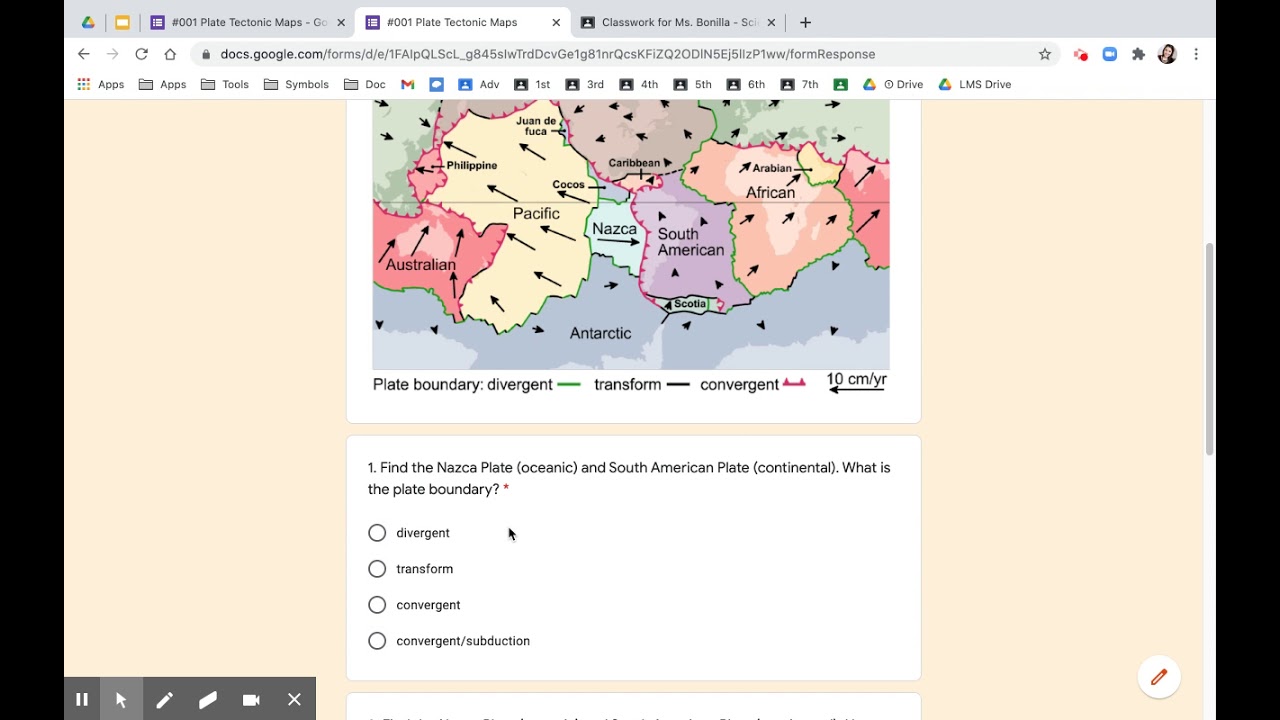
Task: Open Apps grid shortcut in bookmarks bar
Action: [101, 84]
